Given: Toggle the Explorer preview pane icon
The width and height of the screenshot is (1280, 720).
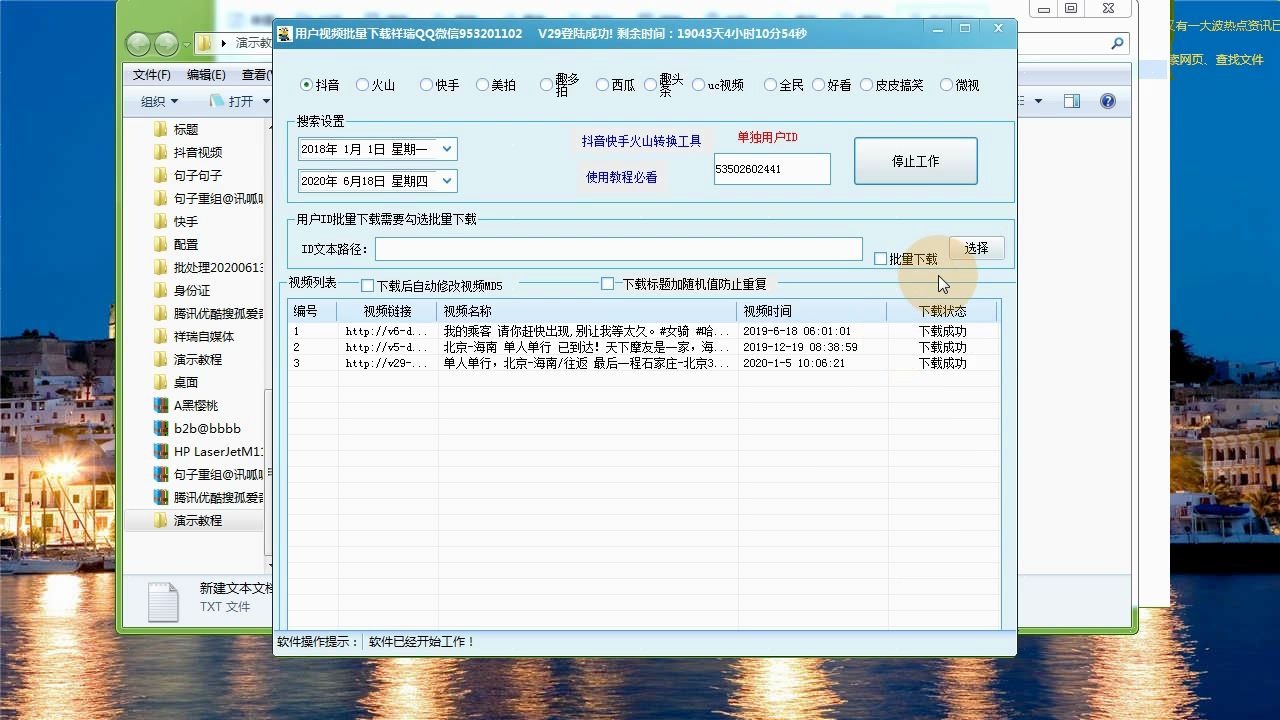Looking at the screenshot, I should pos(1071,101).
